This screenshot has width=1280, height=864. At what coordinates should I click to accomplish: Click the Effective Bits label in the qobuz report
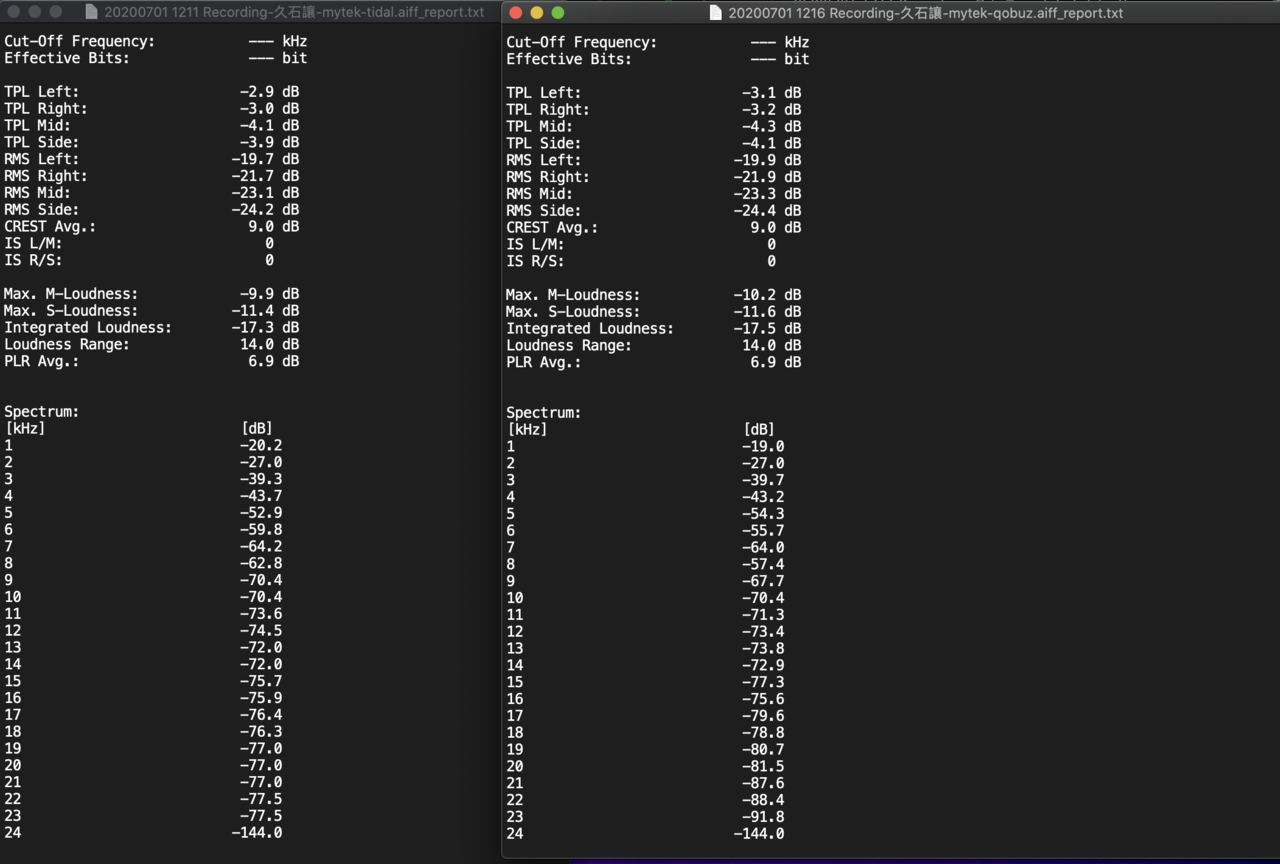pyautogui.click(x=569, y=59)
